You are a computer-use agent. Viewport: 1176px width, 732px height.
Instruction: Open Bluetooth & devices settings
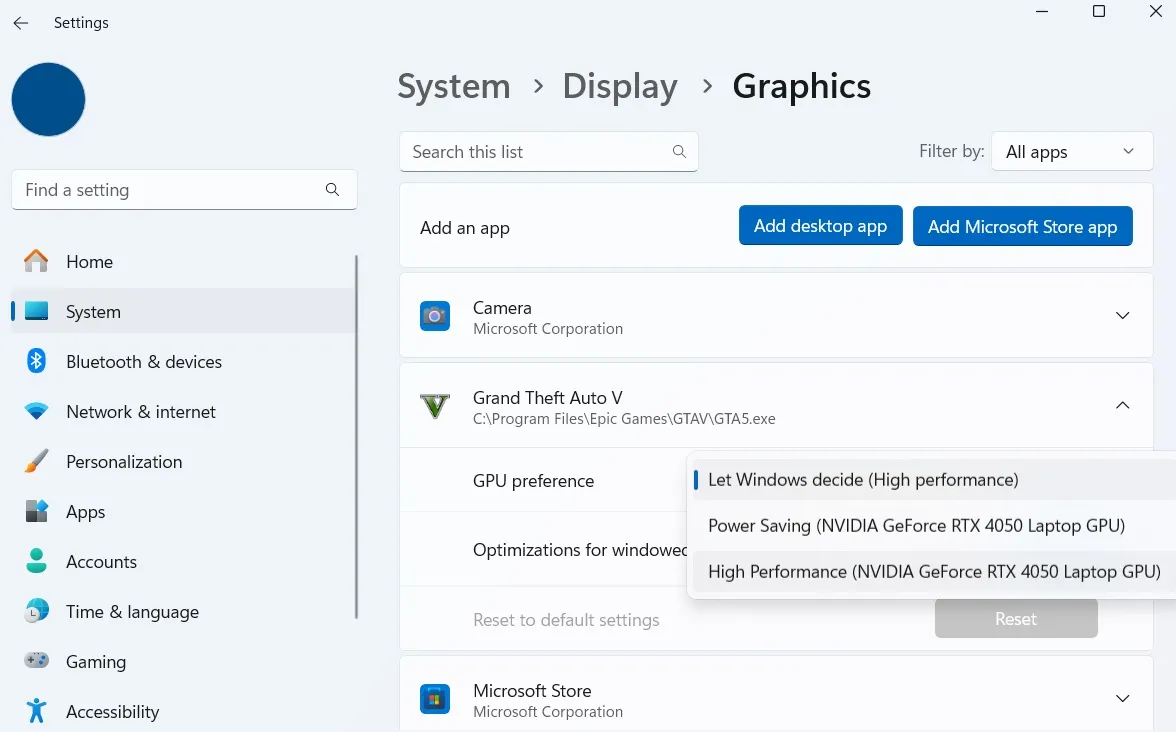(143, 361)
